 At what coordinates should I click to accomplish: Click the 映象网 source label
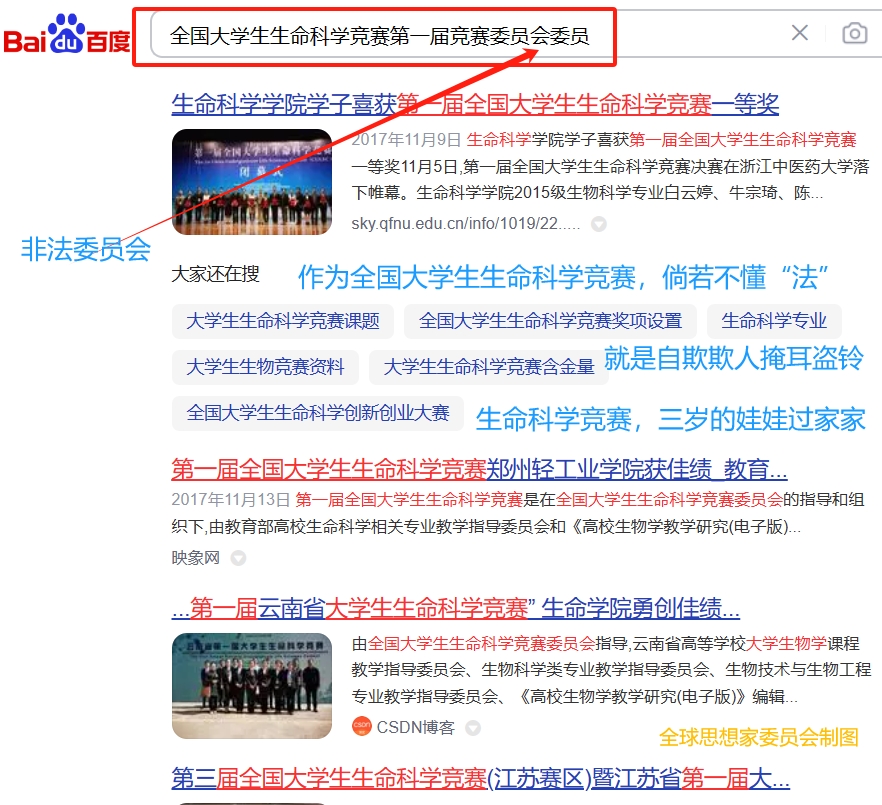tap(196, 557)
